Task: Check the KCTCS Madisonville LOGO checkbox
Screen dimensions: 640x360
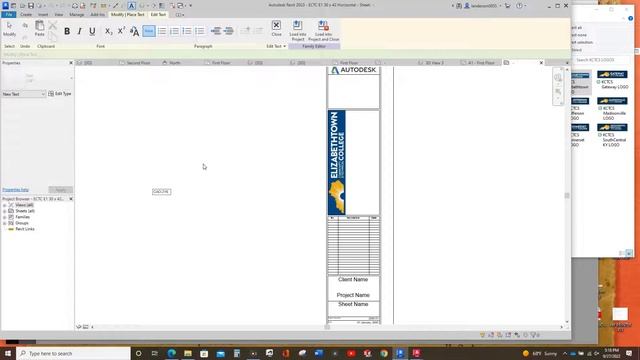Action: pos(600,109)
